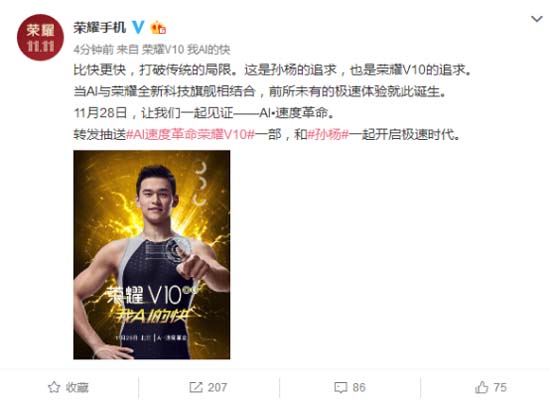Click the blue V verified badge
Viewport: 550px width, 400px height.
[x=138, y=27]
